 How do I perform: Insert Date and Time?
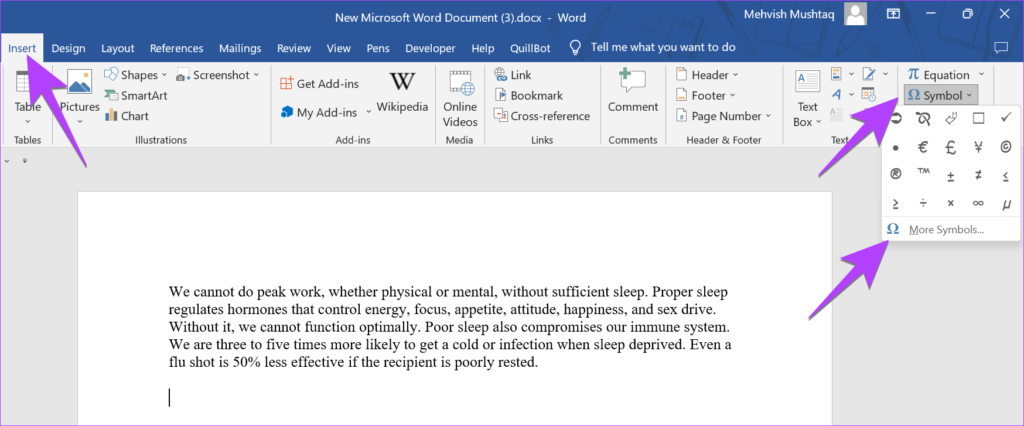coord(869,95)
